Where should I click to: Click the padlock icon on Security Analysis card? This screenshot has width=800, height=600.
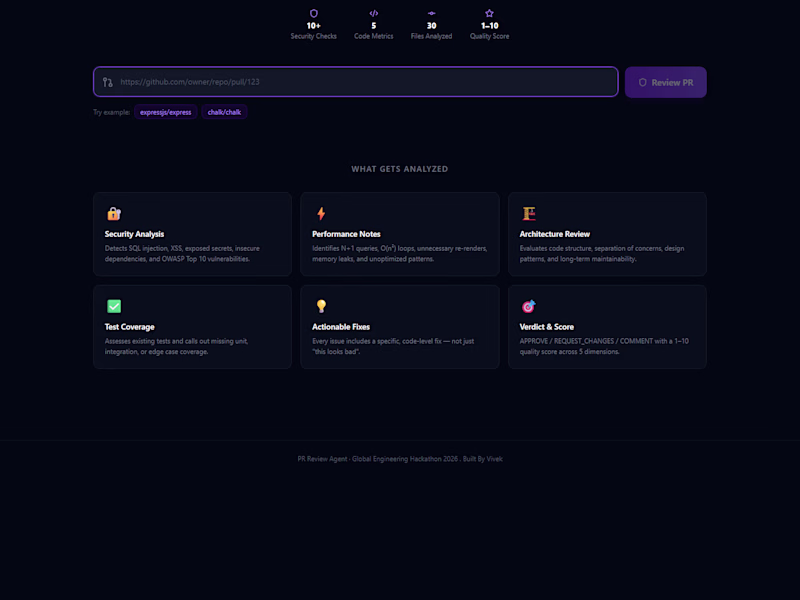[112, 213]
